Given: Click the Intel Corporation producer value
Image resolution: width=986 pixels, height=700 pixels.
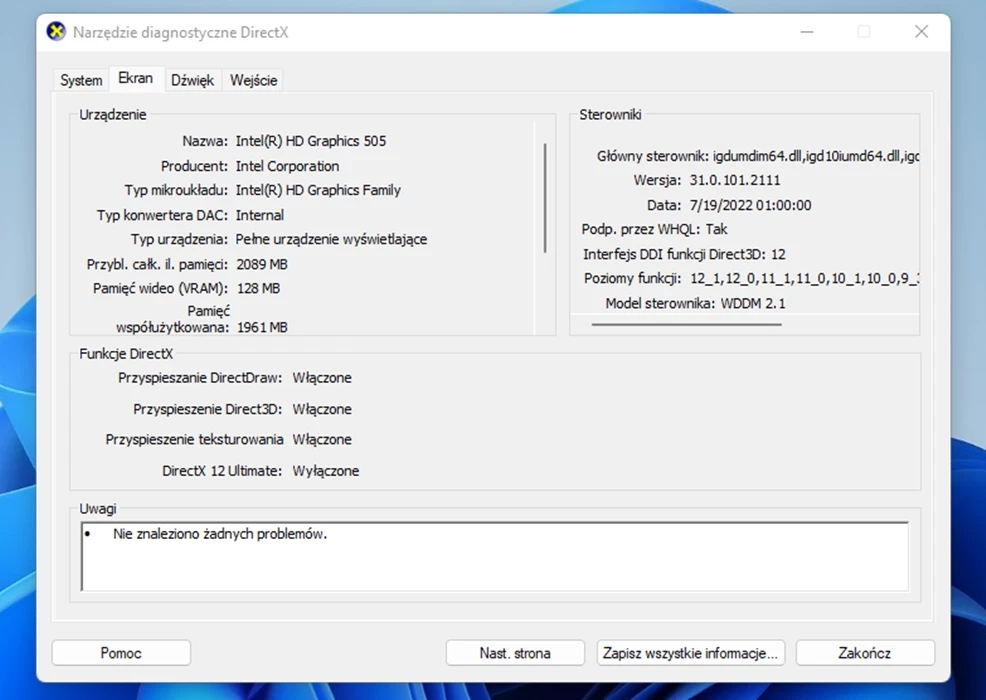Looking at the screenshot, I should (287, 166).
